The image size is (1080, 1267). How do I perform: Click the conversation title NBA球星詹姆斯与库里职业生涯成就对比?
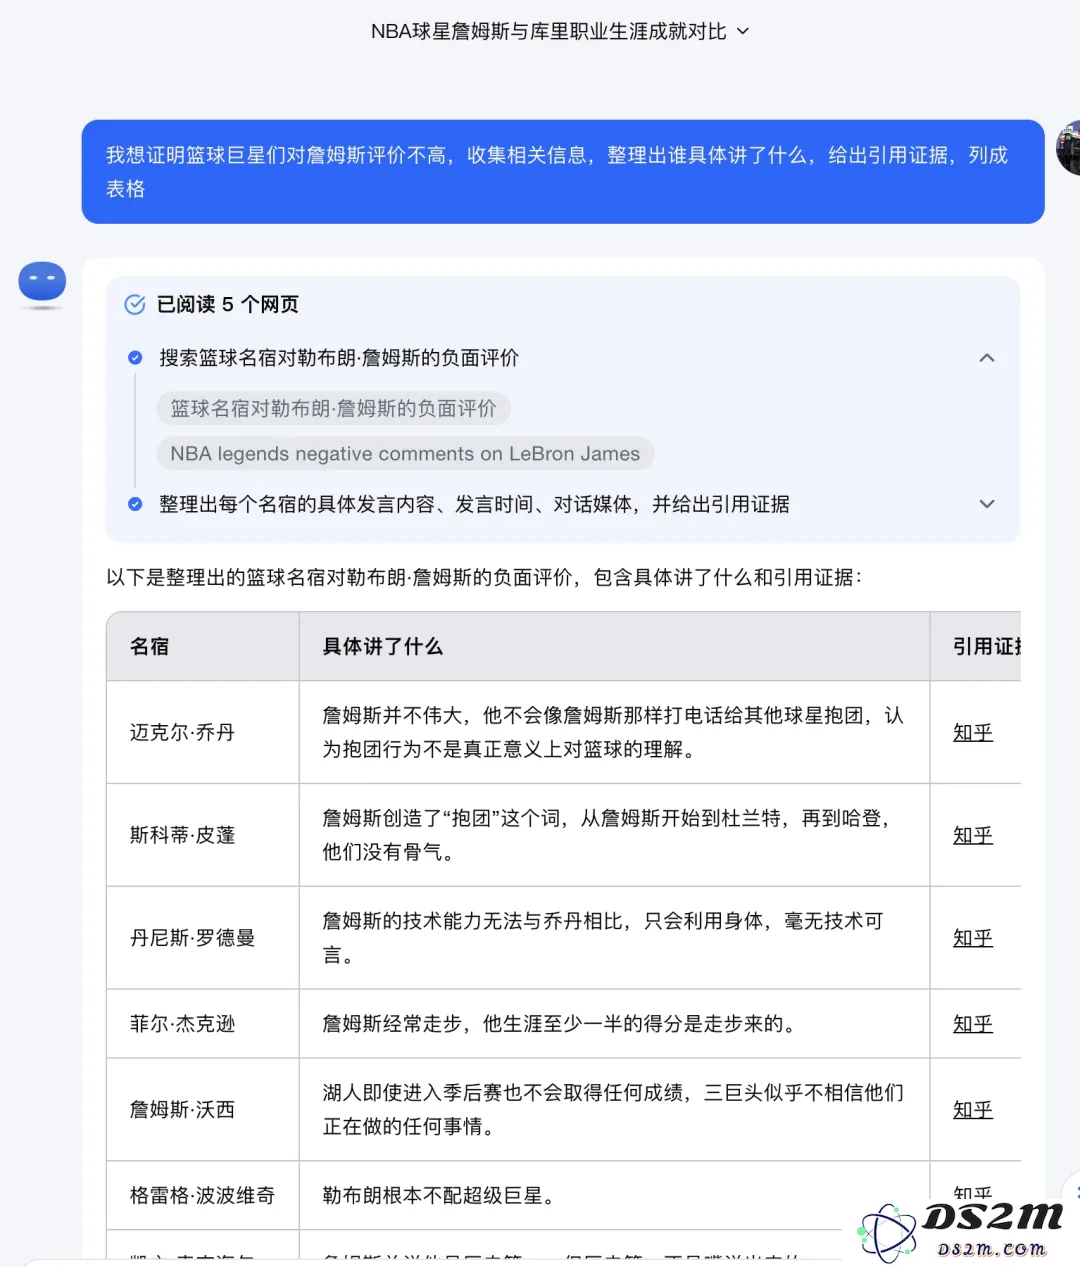pos(548,31)
